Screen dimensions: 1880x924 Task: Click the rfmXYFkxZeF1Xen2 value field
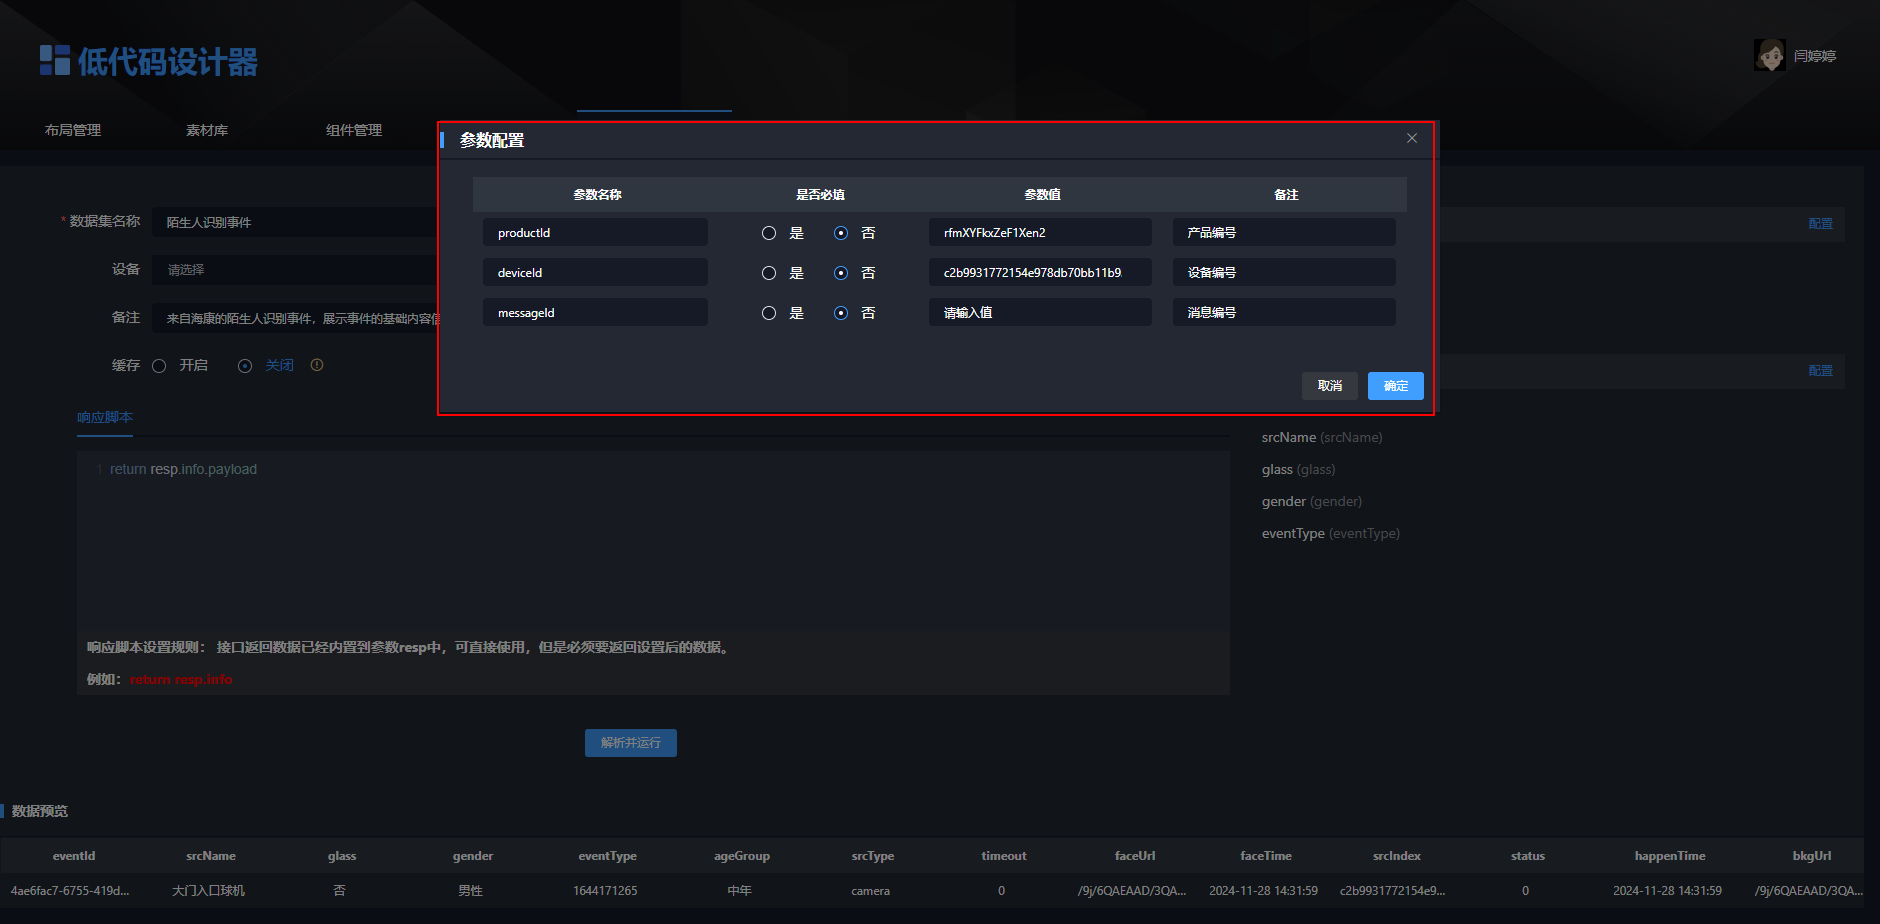click(1040, 232)
